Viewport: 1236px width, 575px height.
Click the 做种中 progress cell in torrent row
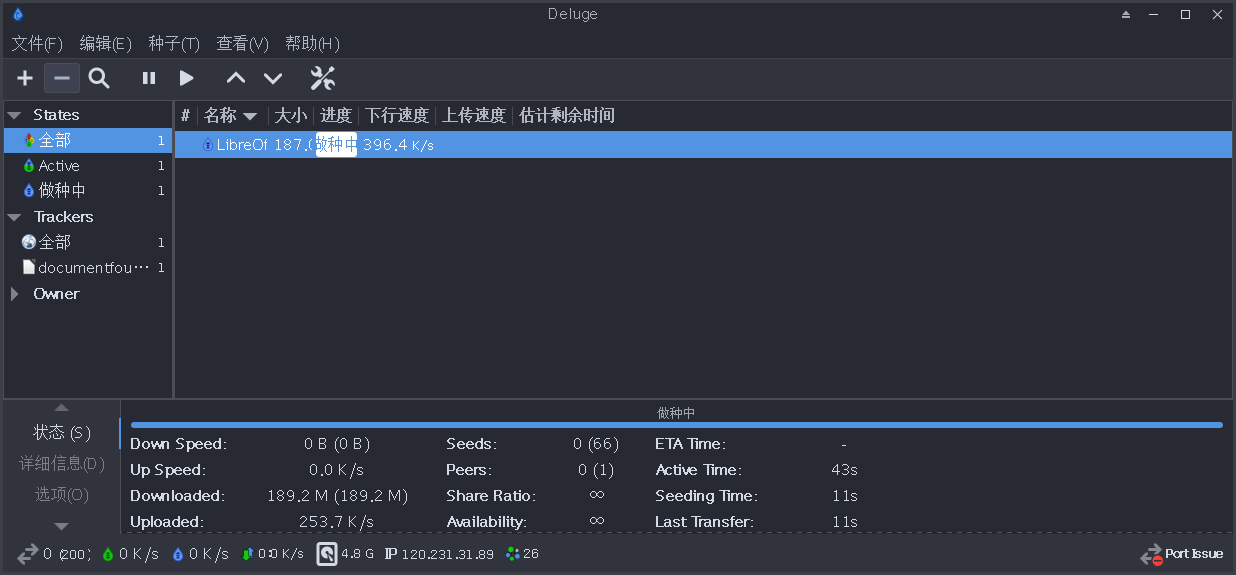(336, 145)
